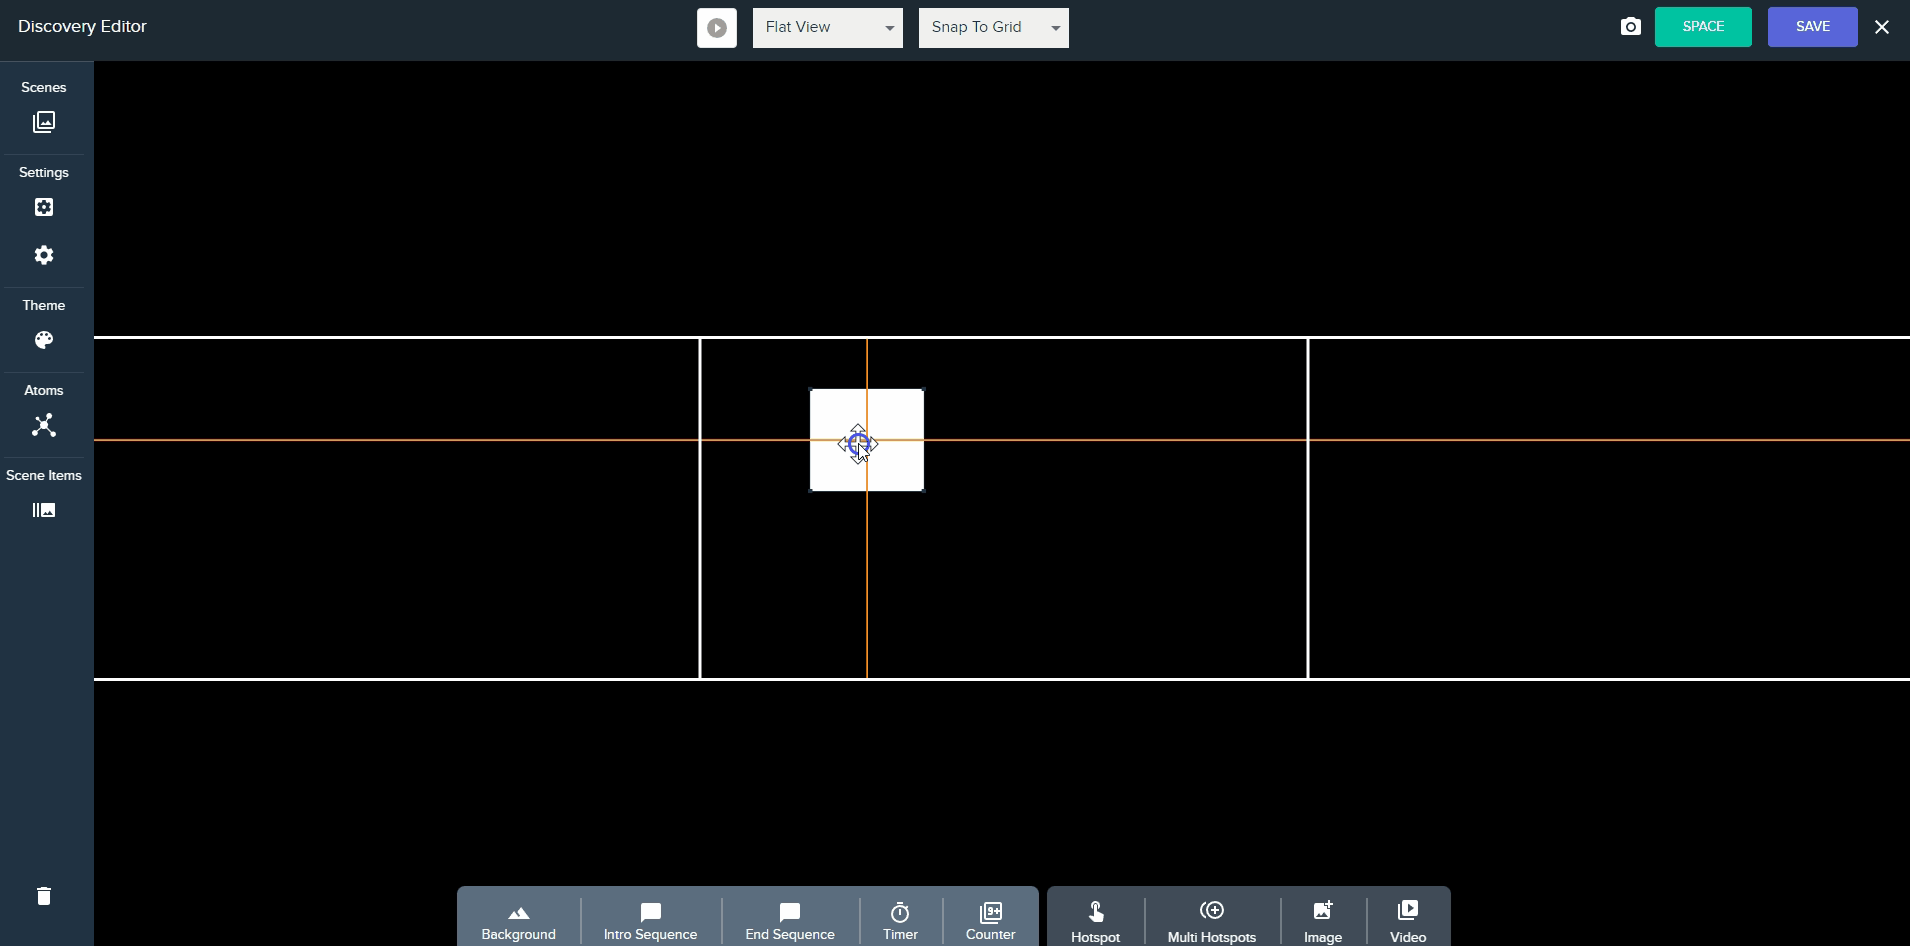Open the Atoms network icon

(44, 425)
